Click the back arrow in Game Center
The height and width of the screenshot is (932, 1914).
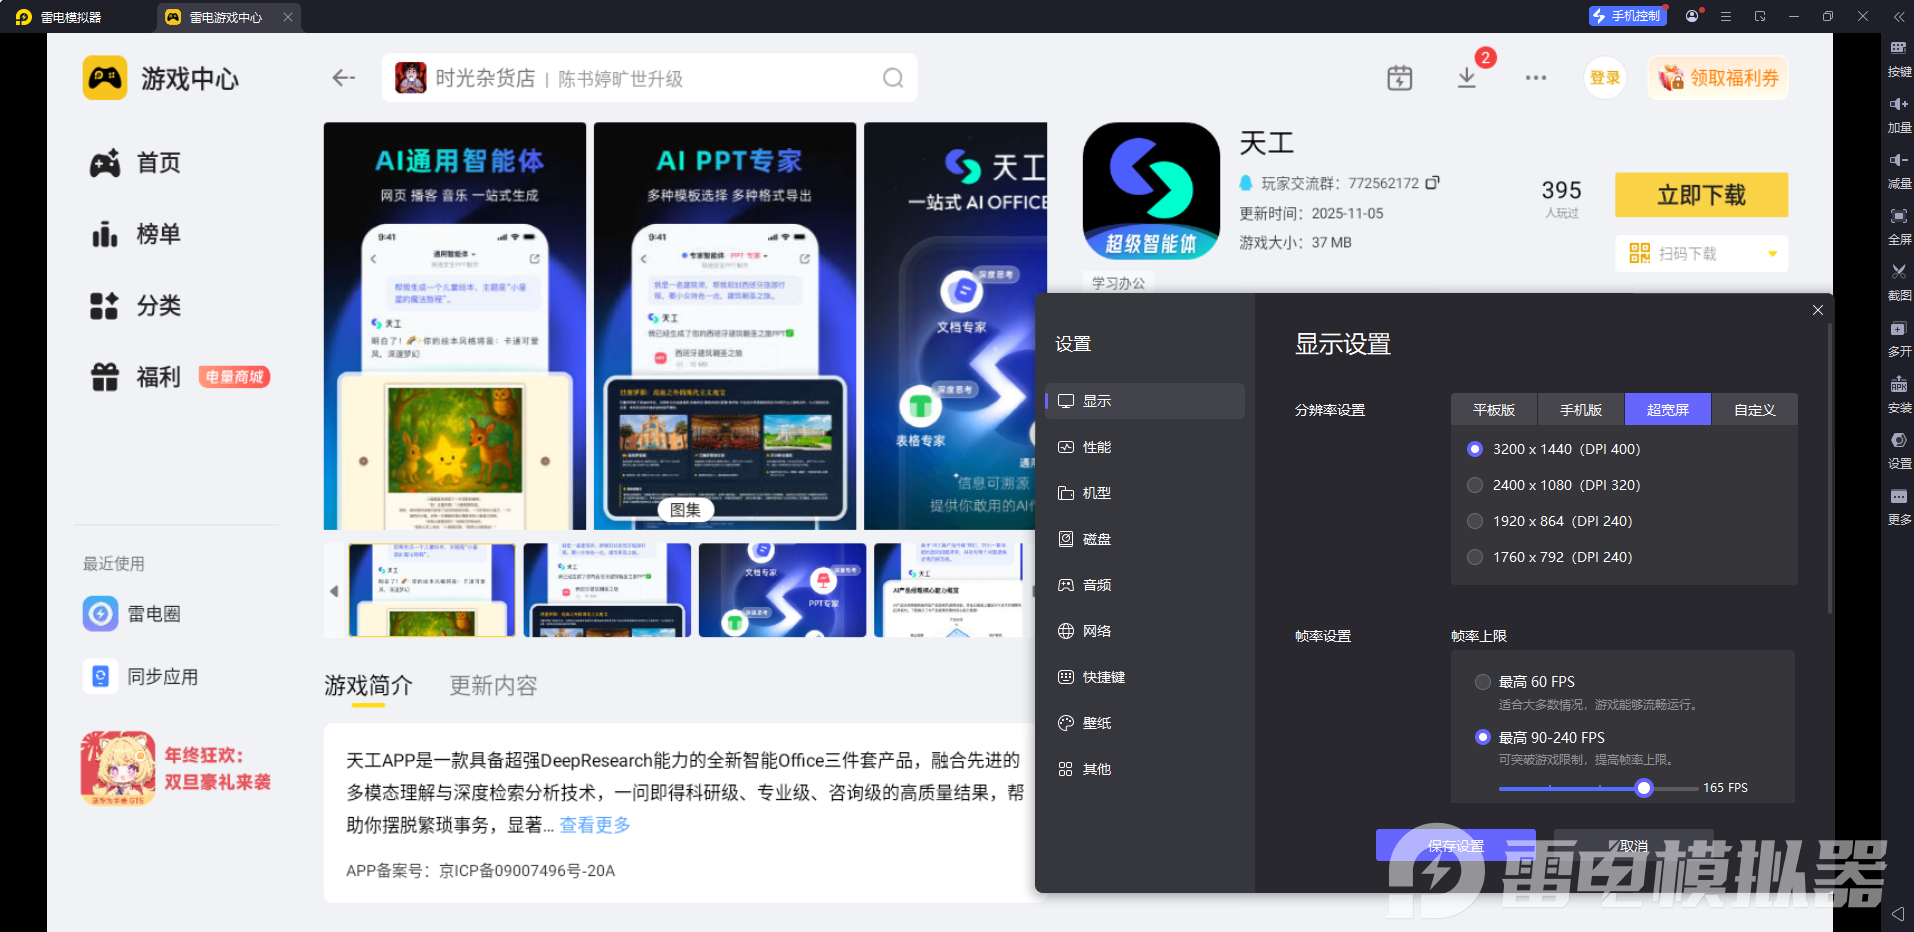click(x=344, y=78)
